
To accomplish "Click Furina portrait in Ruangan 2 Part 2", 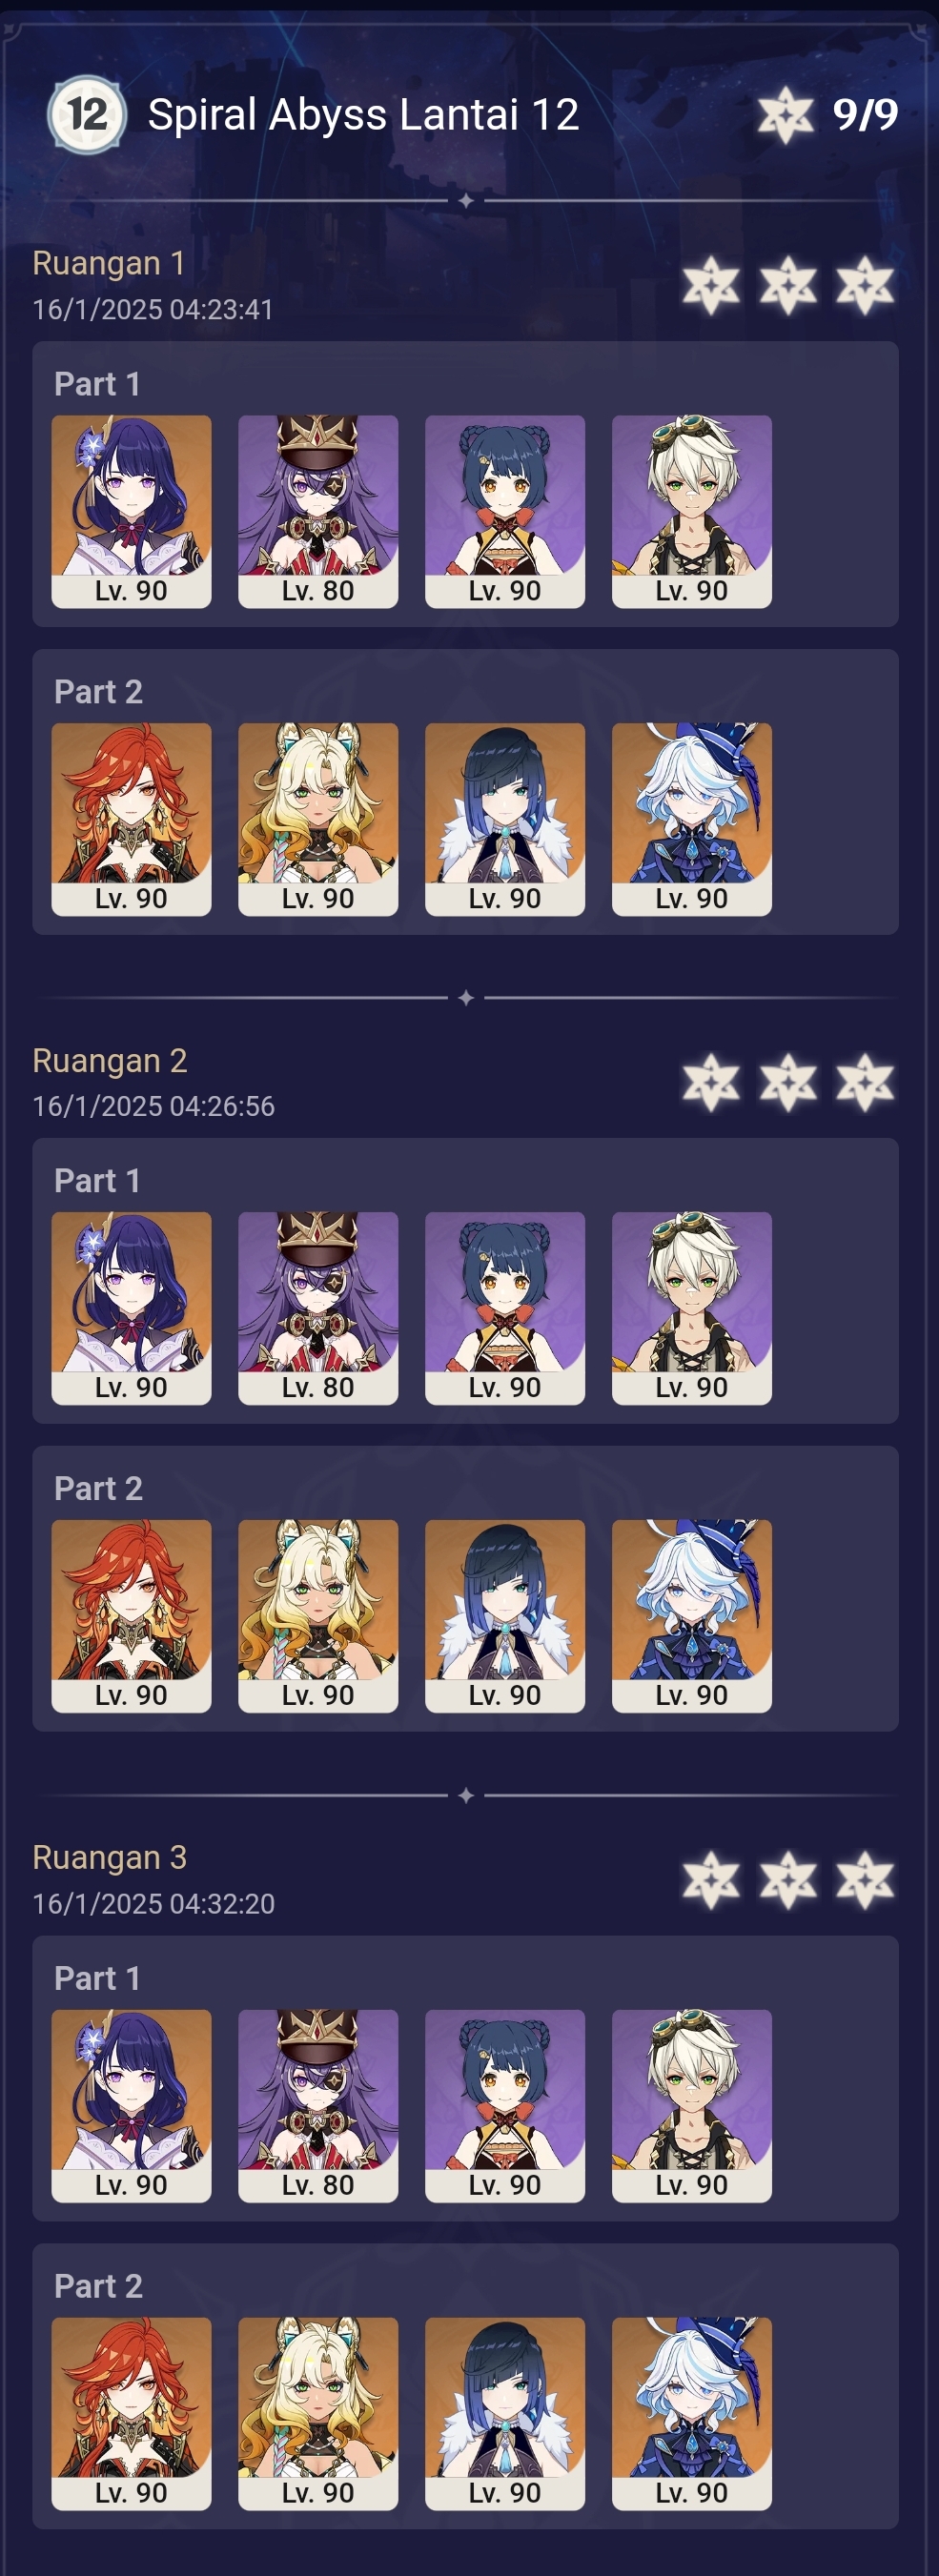I will point(692,1616).
